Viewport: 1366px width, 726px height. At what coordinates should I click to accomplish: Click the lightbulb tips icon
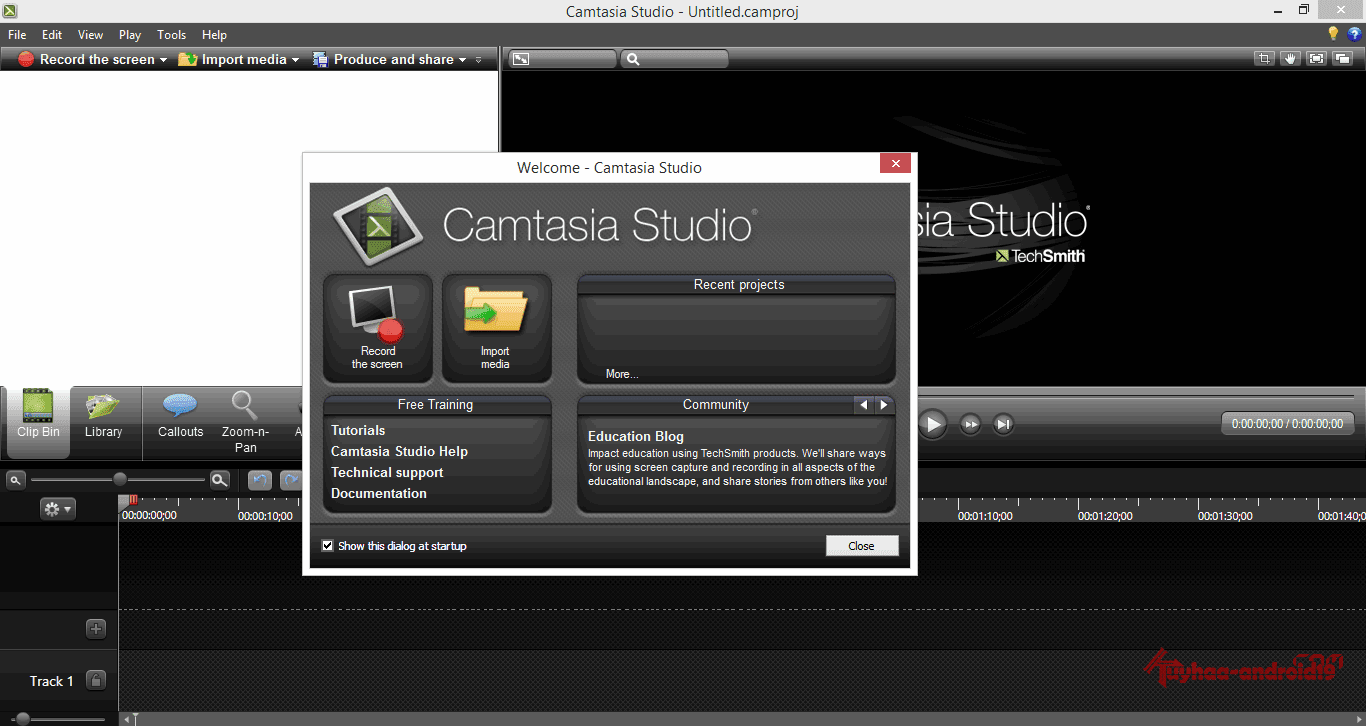click(x=1333, y=35)
